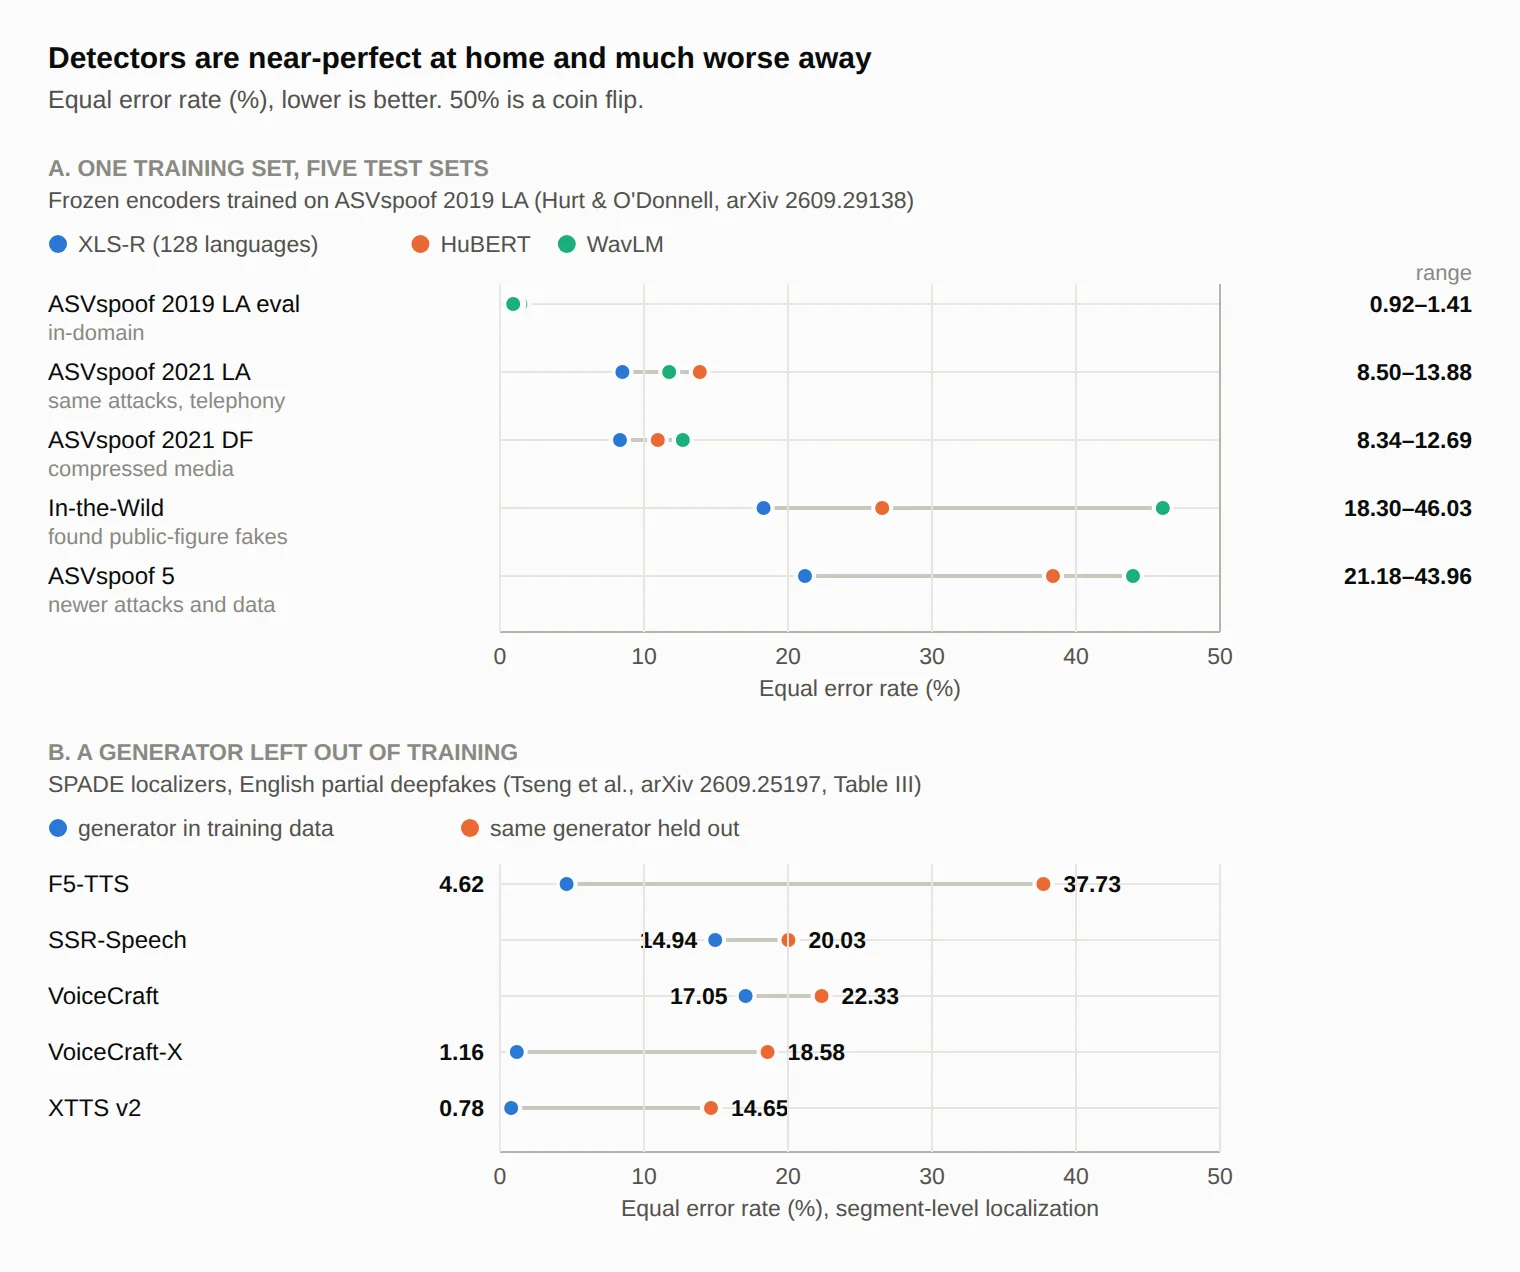Click the blue XLS-R legend dot

(58, 244)
